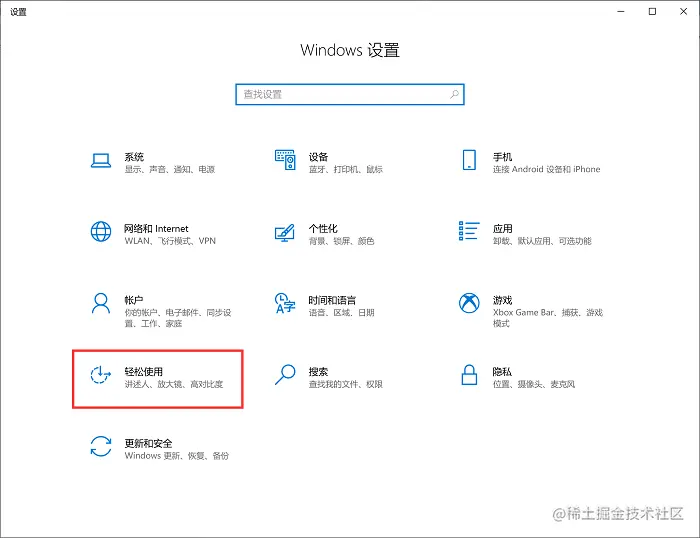Click Windows 更新、恢复、备份 description

coord(176,456)
